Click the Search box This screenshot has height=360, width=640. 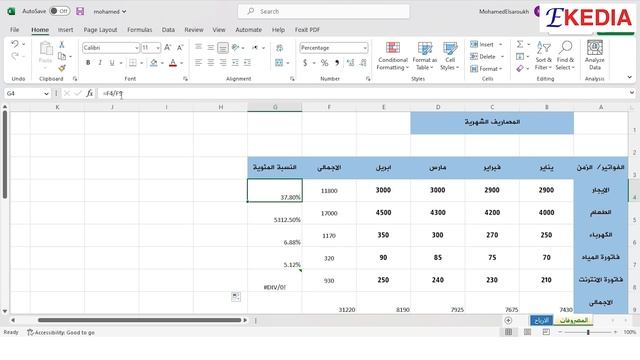point(324,11)
